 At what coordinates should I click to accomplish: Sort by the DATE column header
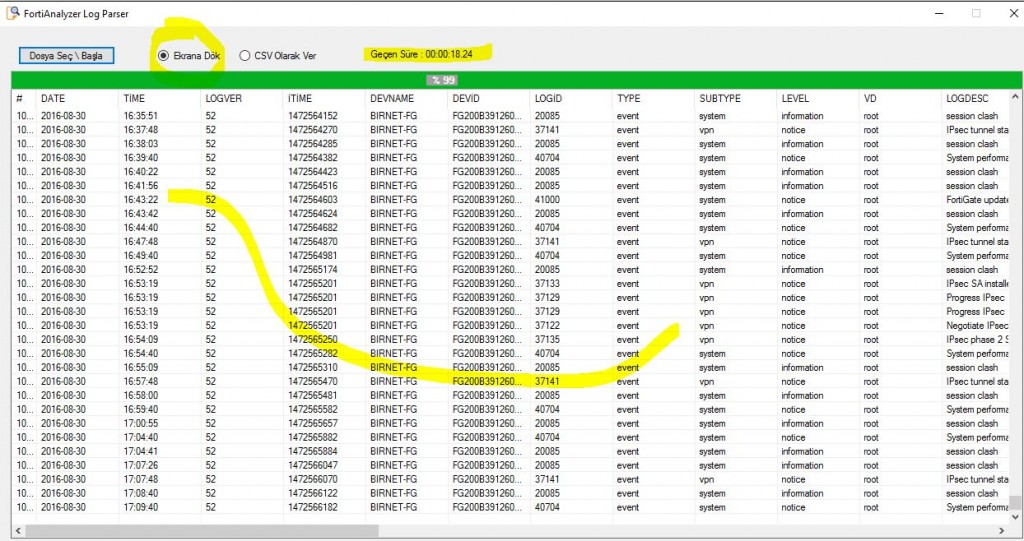click(53, 98)
